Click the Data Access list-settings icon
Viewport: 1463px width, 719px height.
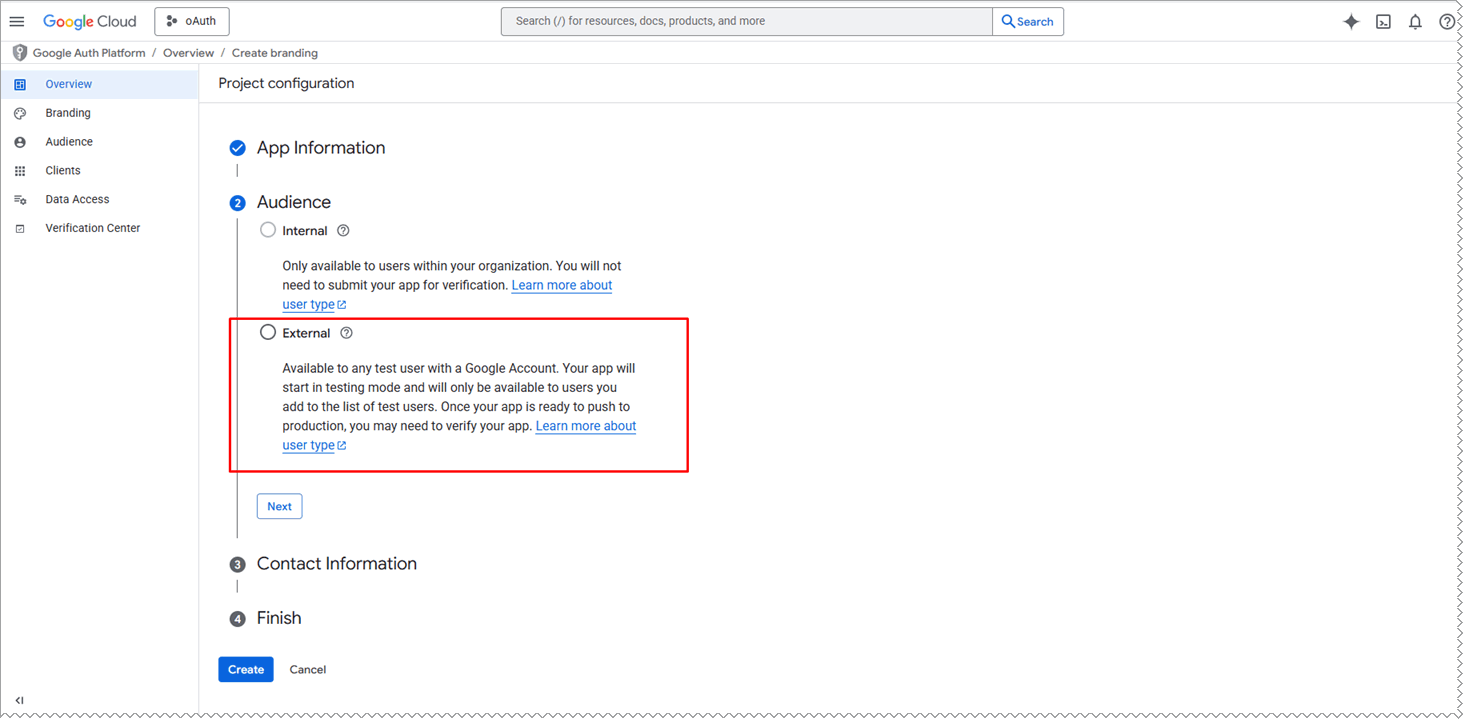[x=20, y=200]
